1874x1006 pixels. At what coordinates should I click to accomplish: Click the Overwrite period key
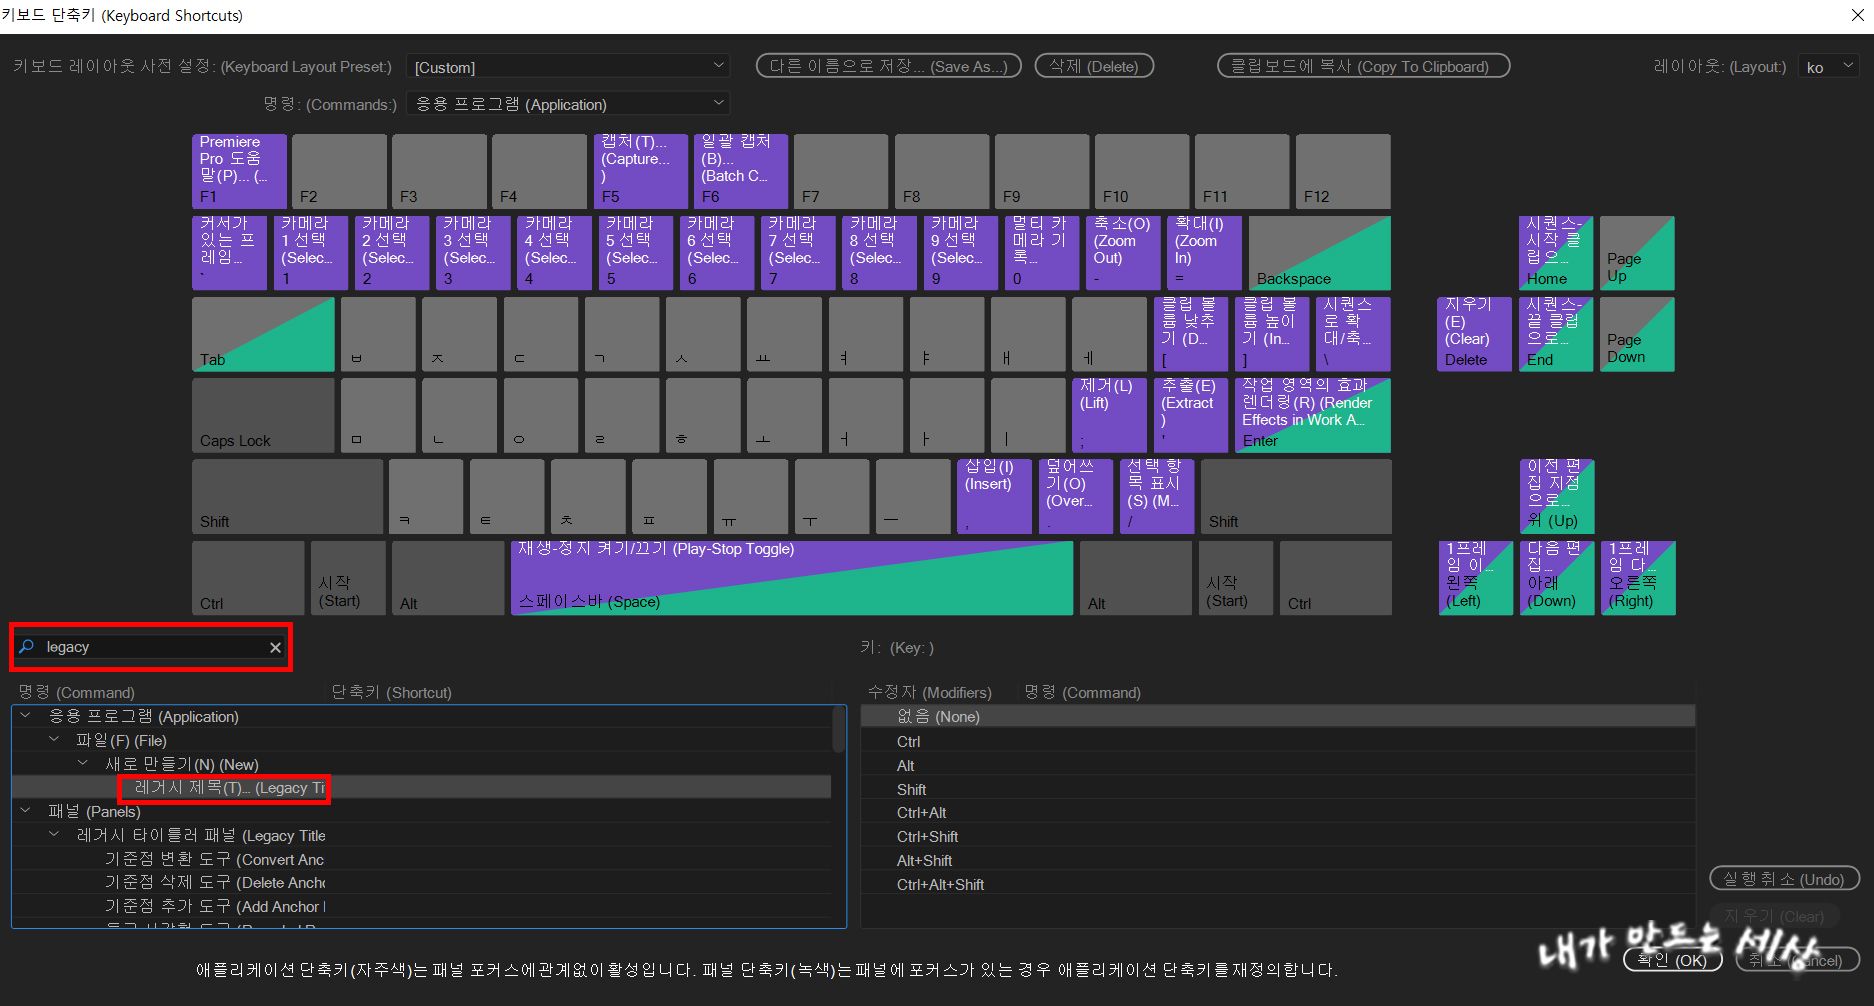(x=1075, y=497)
